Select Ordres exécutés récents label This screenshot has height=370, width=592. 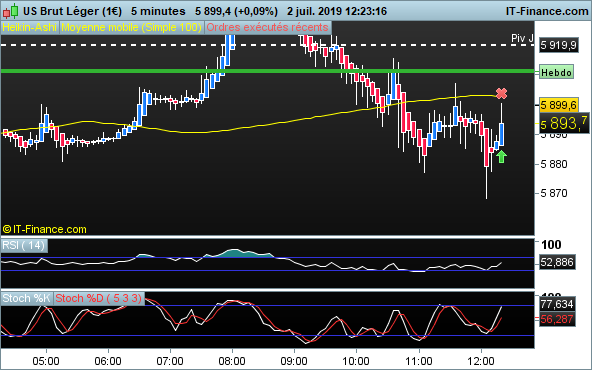tap(268, 28)
